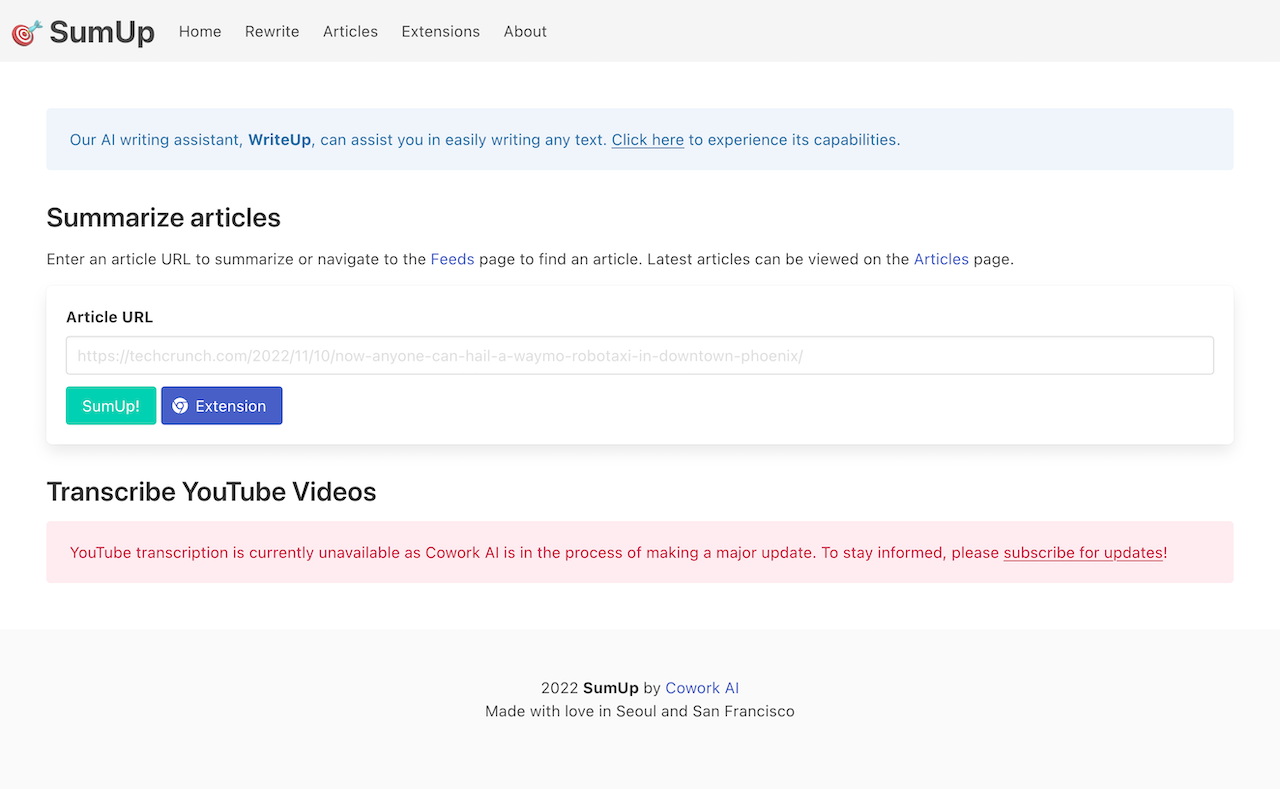Click the 'Article URL' field label

(110, 317)
